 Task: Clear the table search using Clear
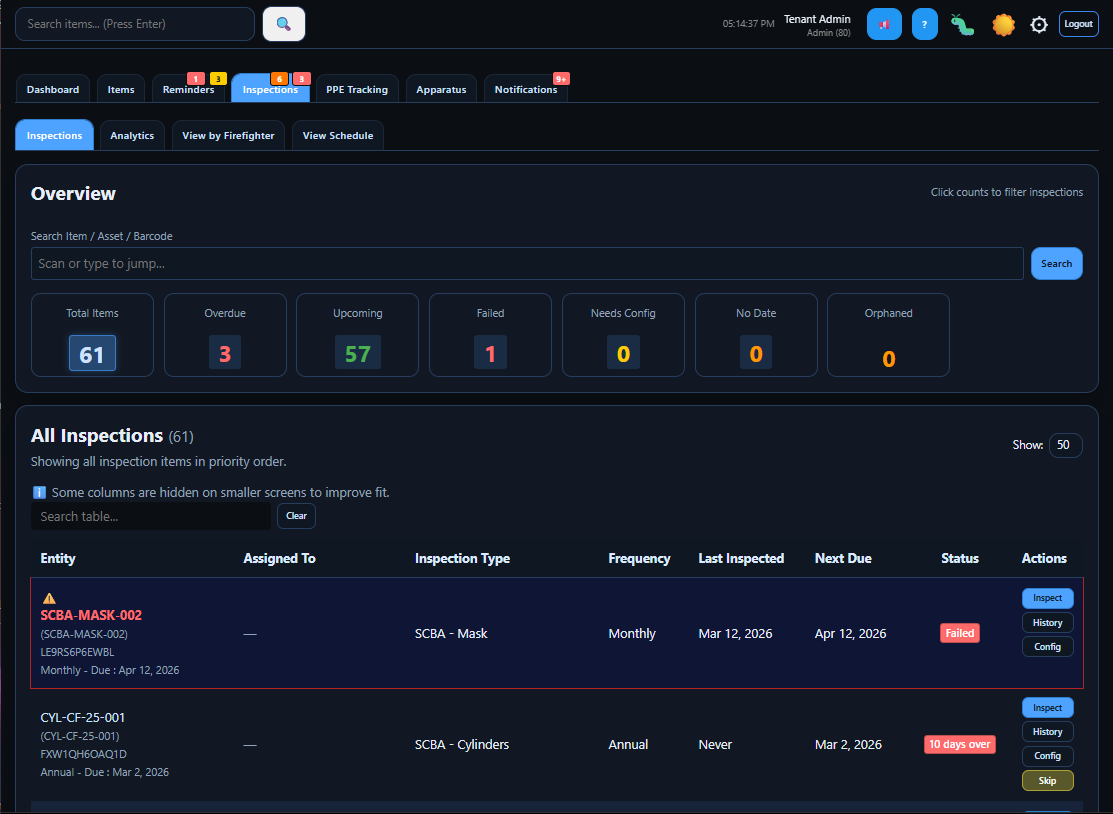[296, 516]
